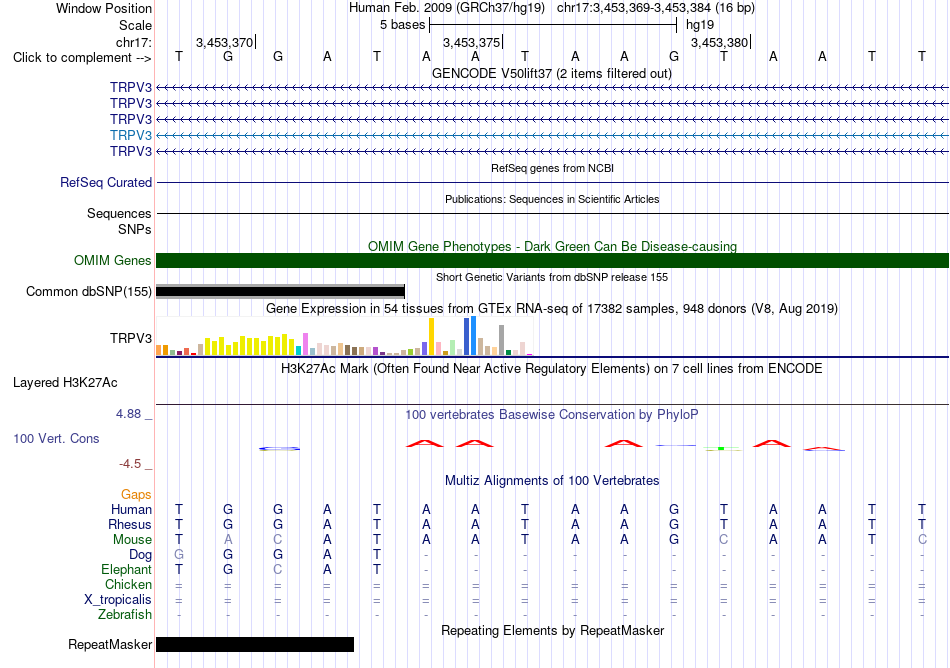Click the SNPs track label
Image resolution: width=950 pixels, height=668 pixels.
point(135,230)
